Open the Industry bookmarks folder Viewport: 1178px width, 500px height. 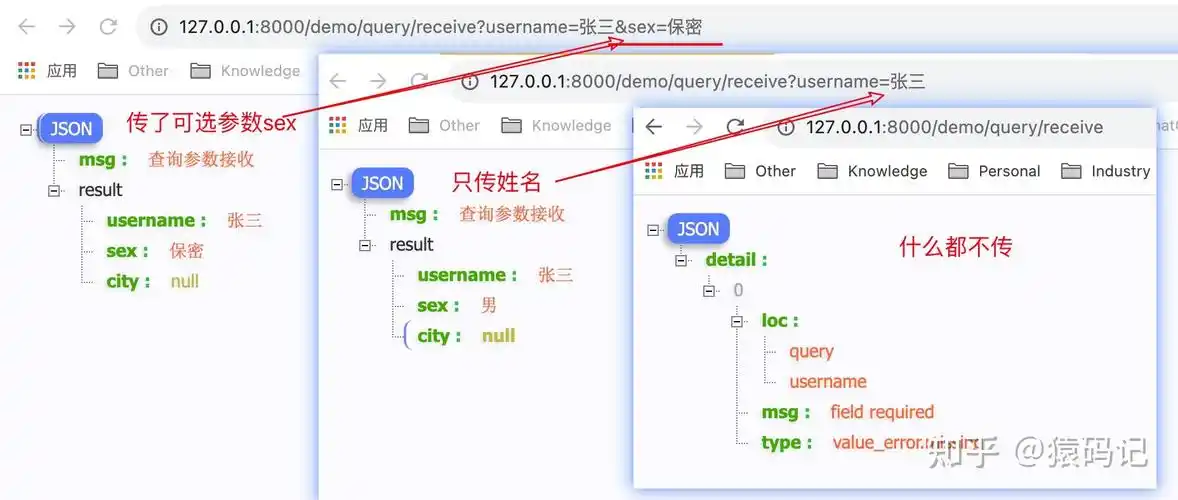coord(1107,171)
